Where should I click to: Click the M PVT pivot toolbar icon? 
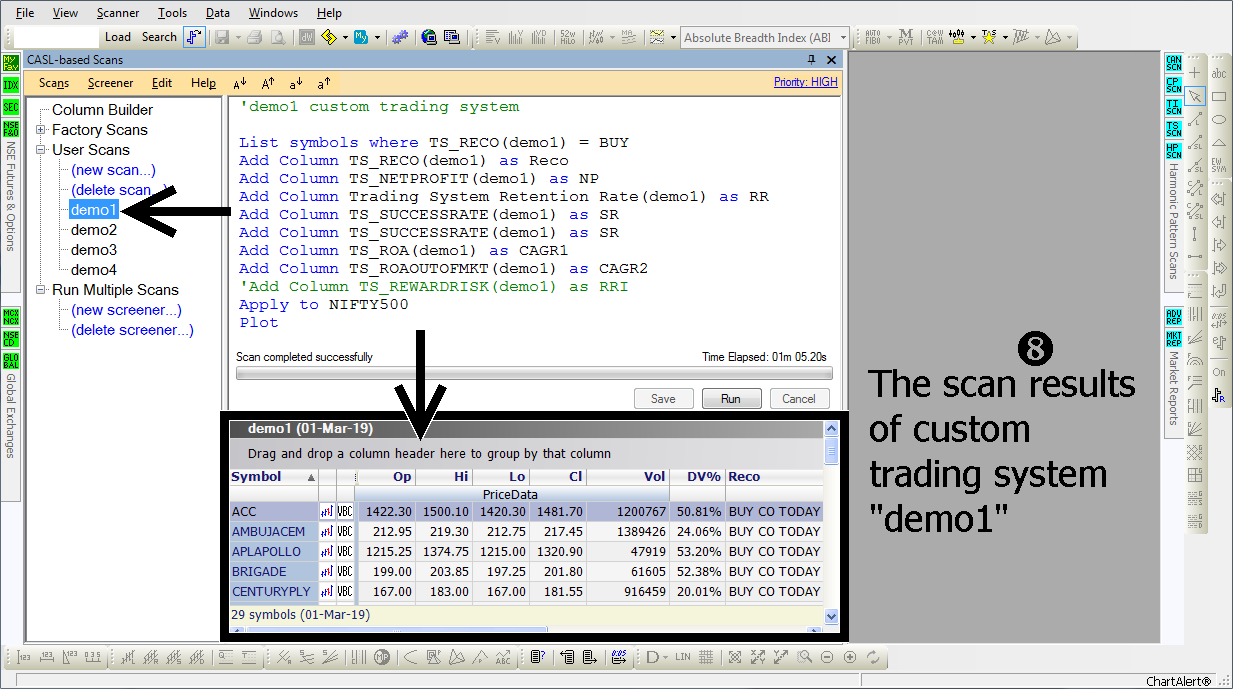click(x=906, y=37)
